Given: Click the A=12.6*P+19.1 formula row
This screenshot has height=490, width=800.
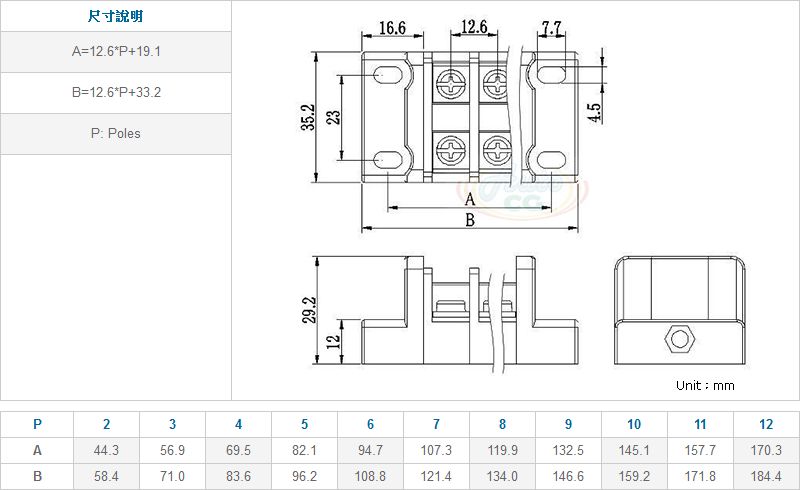Looking at the screenshot, I should click(116, 52).
